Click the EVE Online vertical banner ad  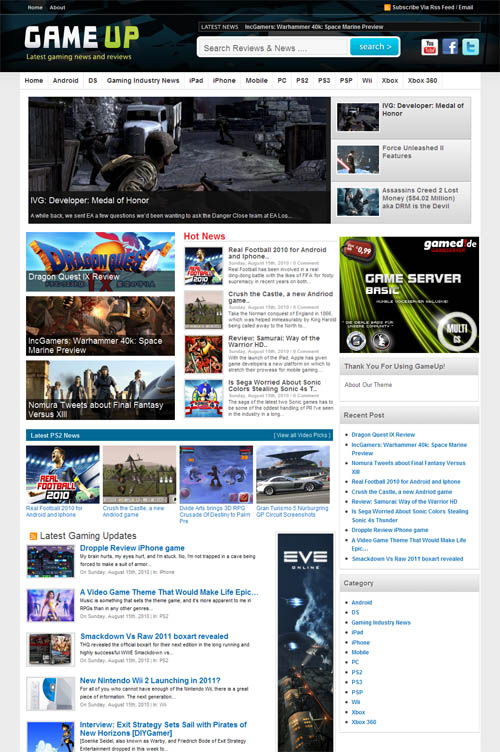(305, 643)
